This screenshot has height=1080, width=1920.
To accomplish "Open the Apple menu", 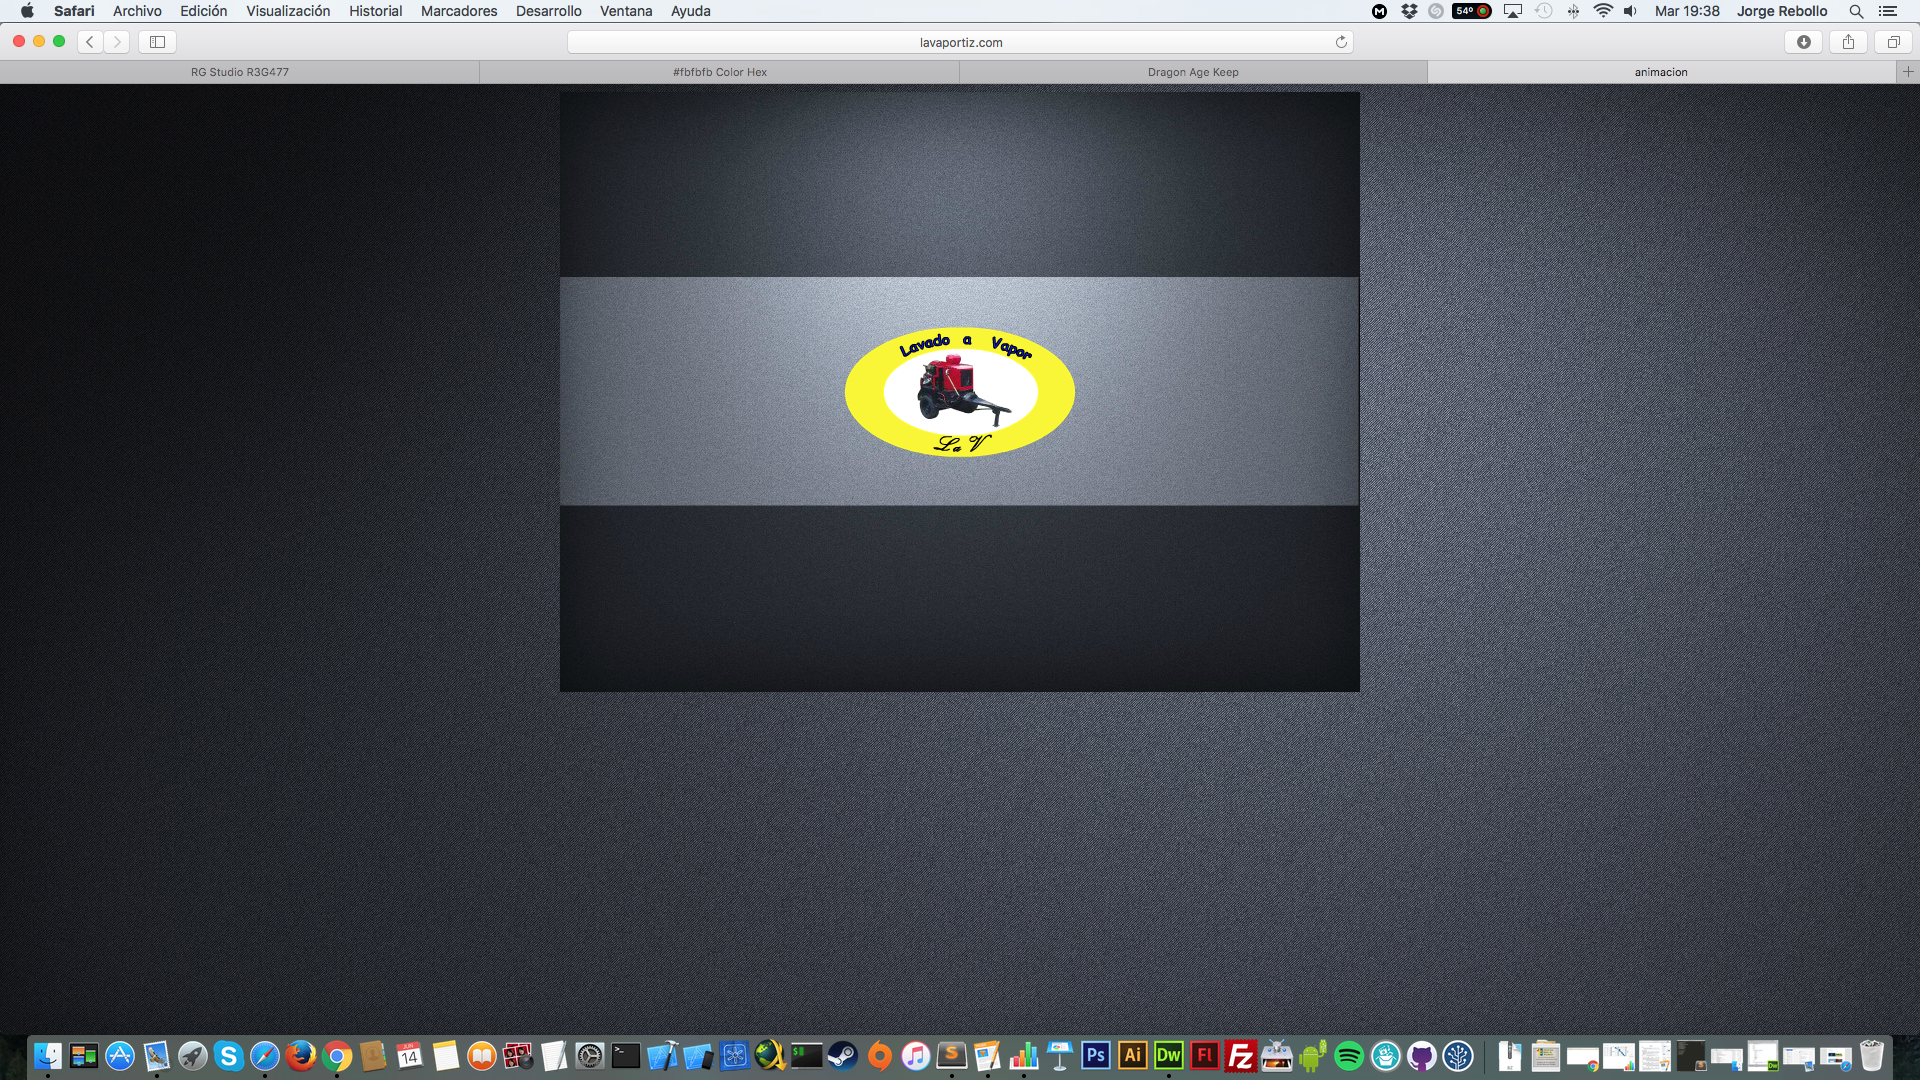I will pos(27,11).
